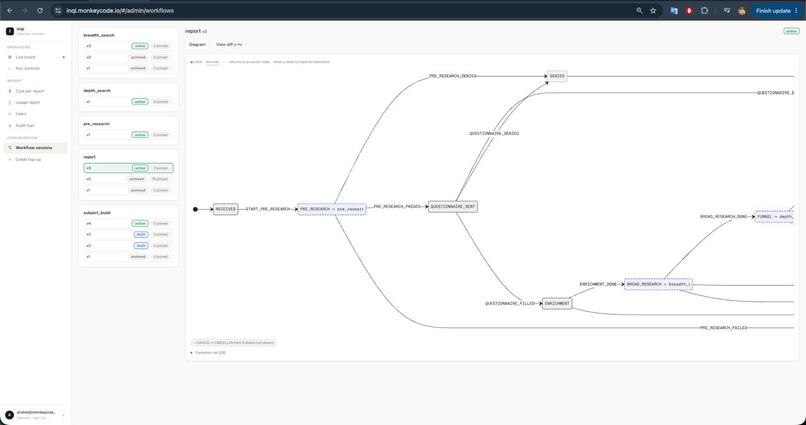This screenshot has width=806, height=425.
Task: Click the user avatar at sidebar bottom
Action: pyautogui.click(x=9, y=415)
